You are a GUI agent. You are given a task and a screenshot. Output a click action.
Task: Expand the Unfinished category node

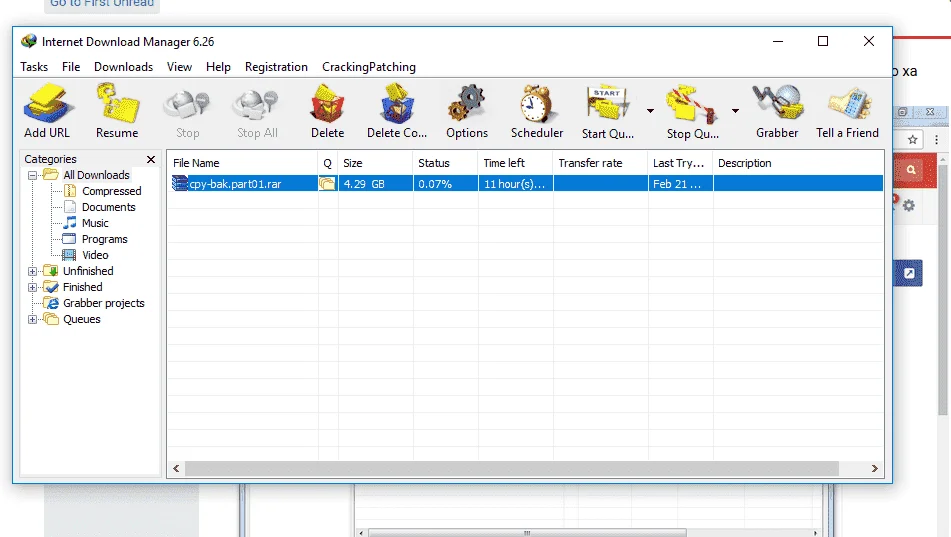(x=33, y=271)
